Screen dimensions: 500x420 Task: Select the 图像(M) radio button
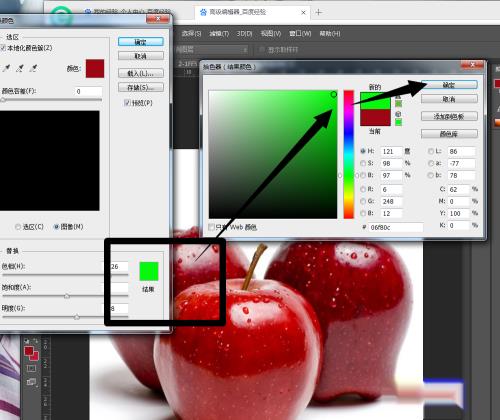point(56,227)
